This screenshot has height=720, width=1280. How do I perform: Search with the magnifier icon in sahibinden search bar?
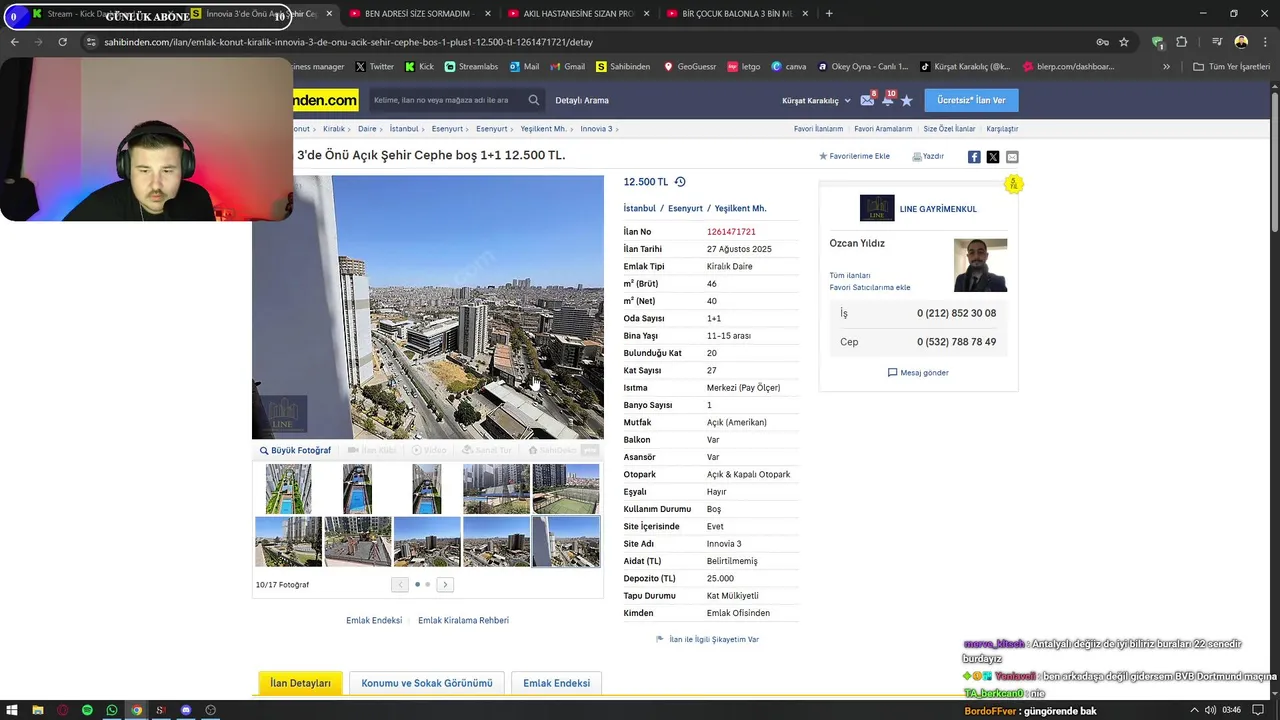pyautogui.click(x=534, y=100)
